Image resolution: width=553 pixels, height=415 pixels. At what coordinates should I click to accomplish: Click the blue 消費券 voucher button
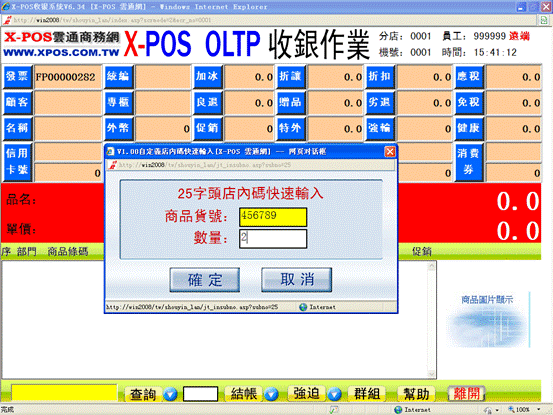469,162
